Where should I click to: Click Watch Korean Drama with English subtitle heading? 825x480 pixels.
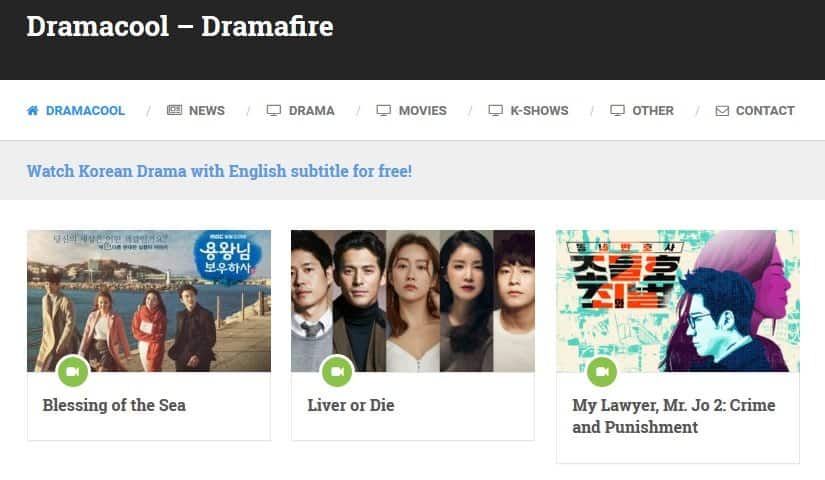[x=219, y=171]
